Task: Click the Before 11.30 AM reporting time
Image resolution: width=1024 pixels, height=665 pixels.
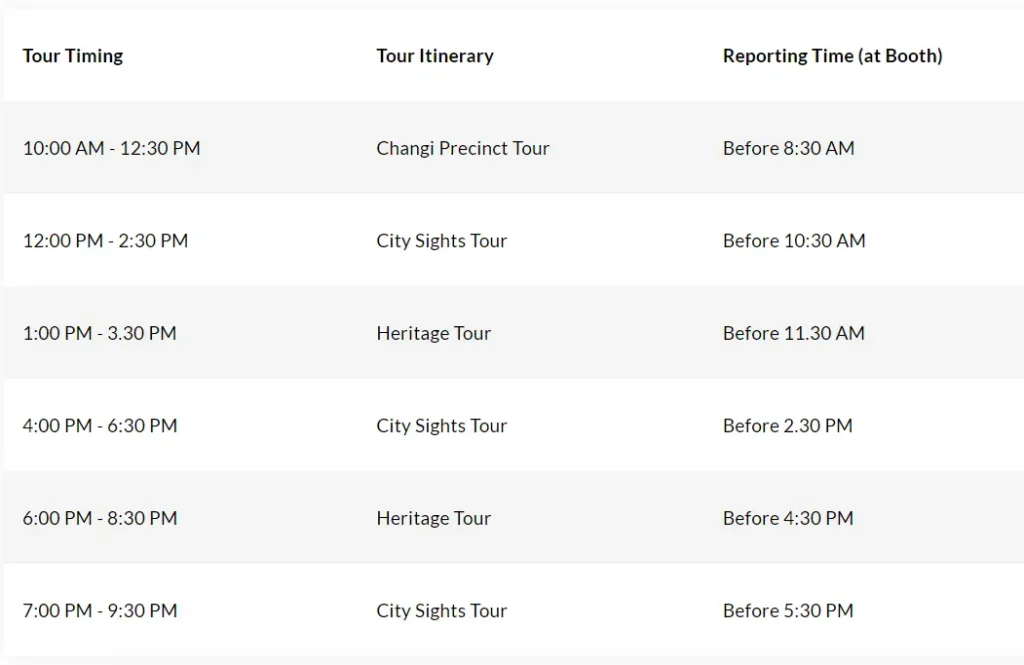Action: [x=793, y=333]
